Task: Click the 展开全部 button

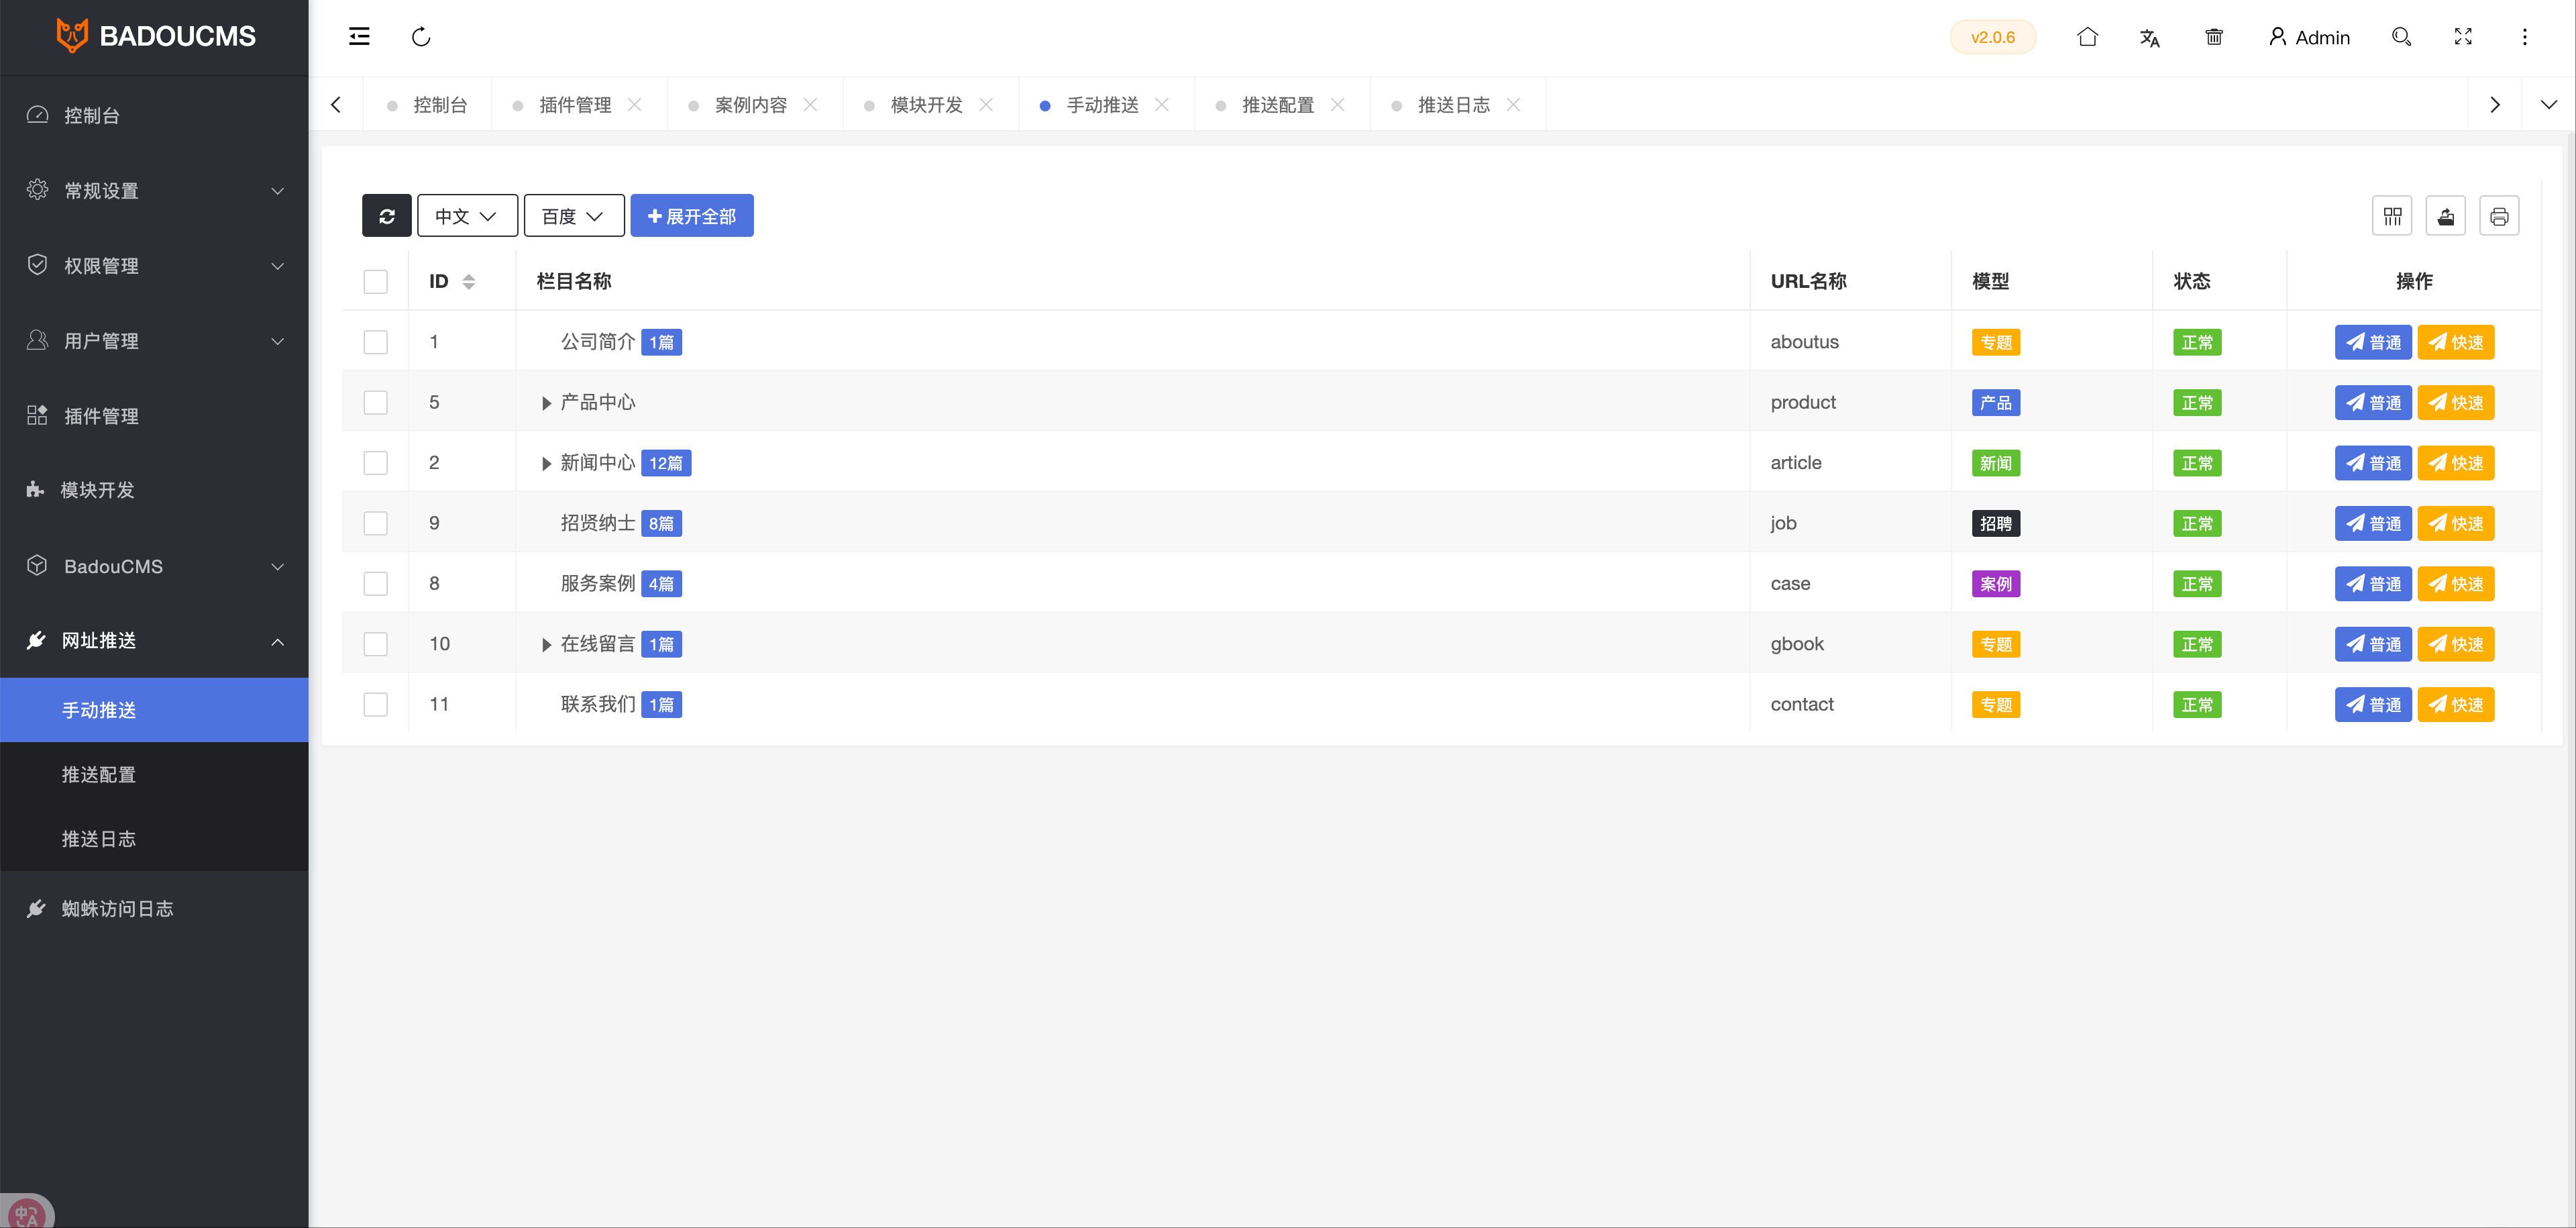Action: (691, 216)
